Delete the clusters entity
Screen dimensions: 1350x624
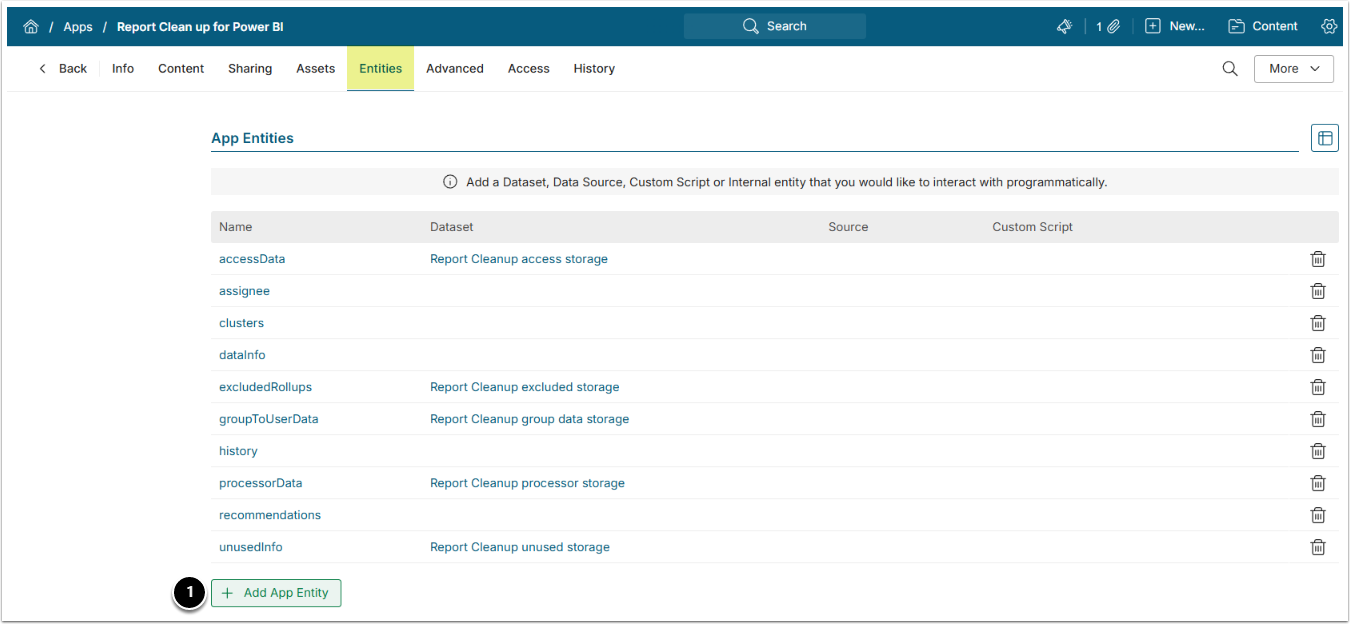point(1318,323)
